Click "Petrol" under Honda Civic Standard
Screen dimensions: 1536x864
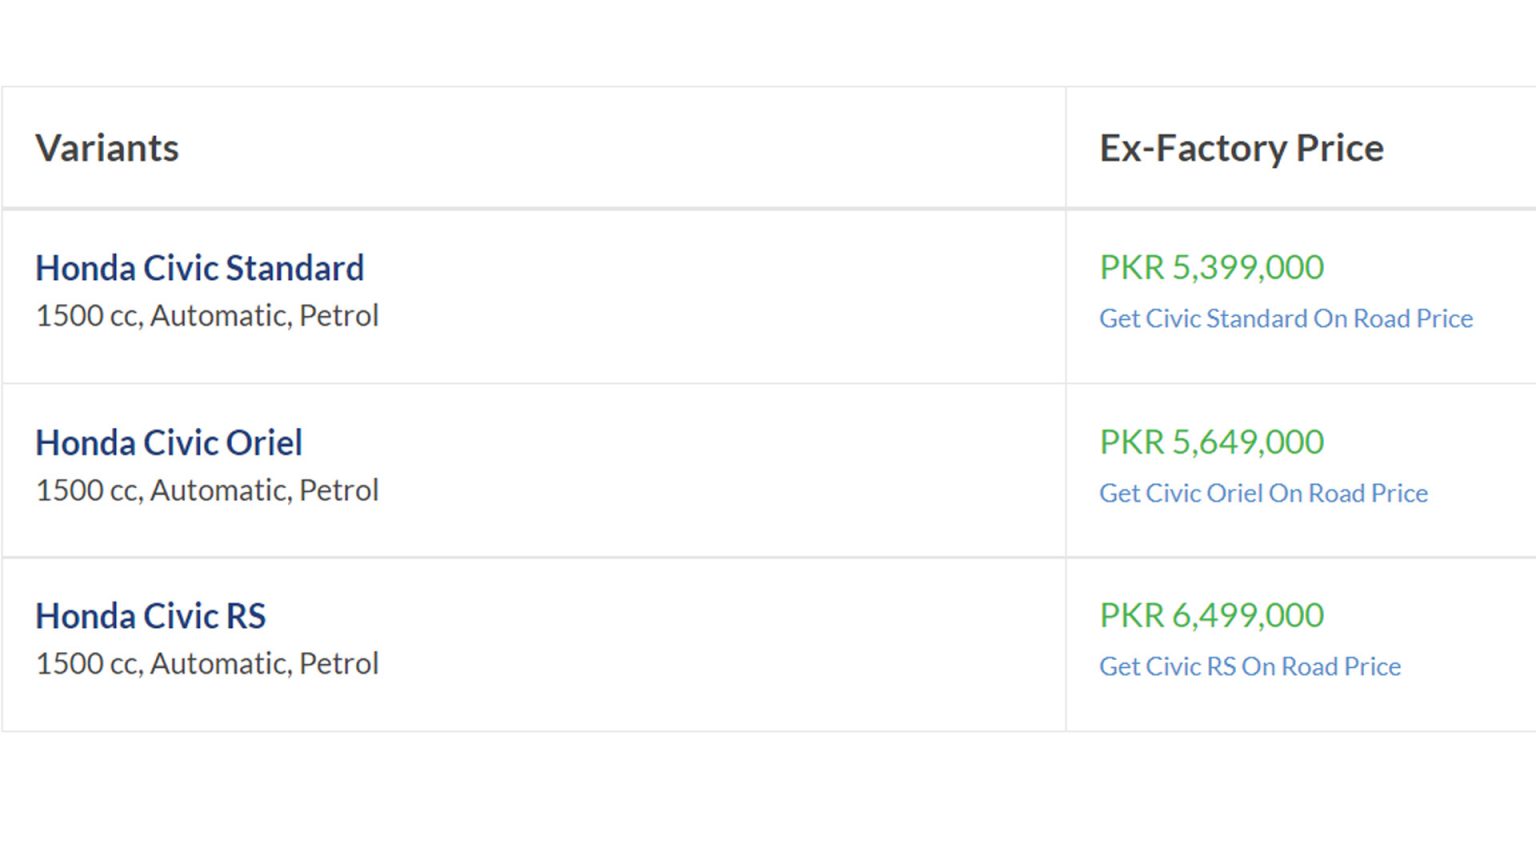coord(339,316)
